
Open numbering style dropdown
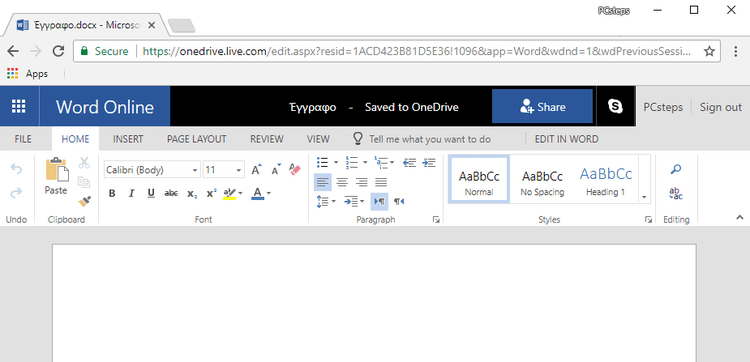365,163
